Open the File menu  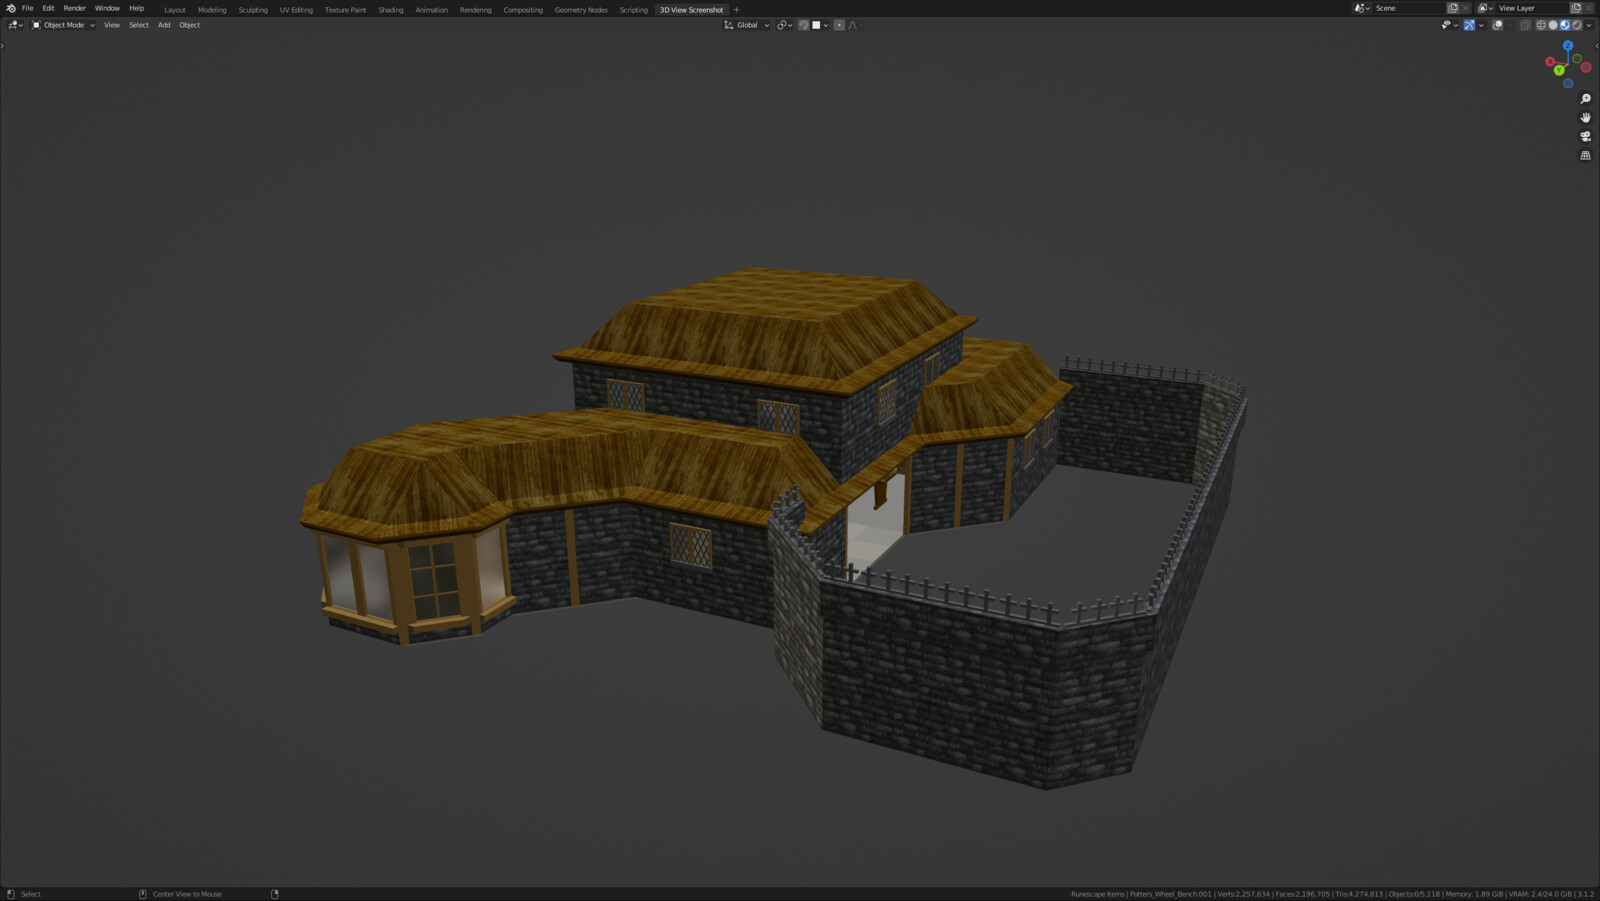[x=28, y=8]
